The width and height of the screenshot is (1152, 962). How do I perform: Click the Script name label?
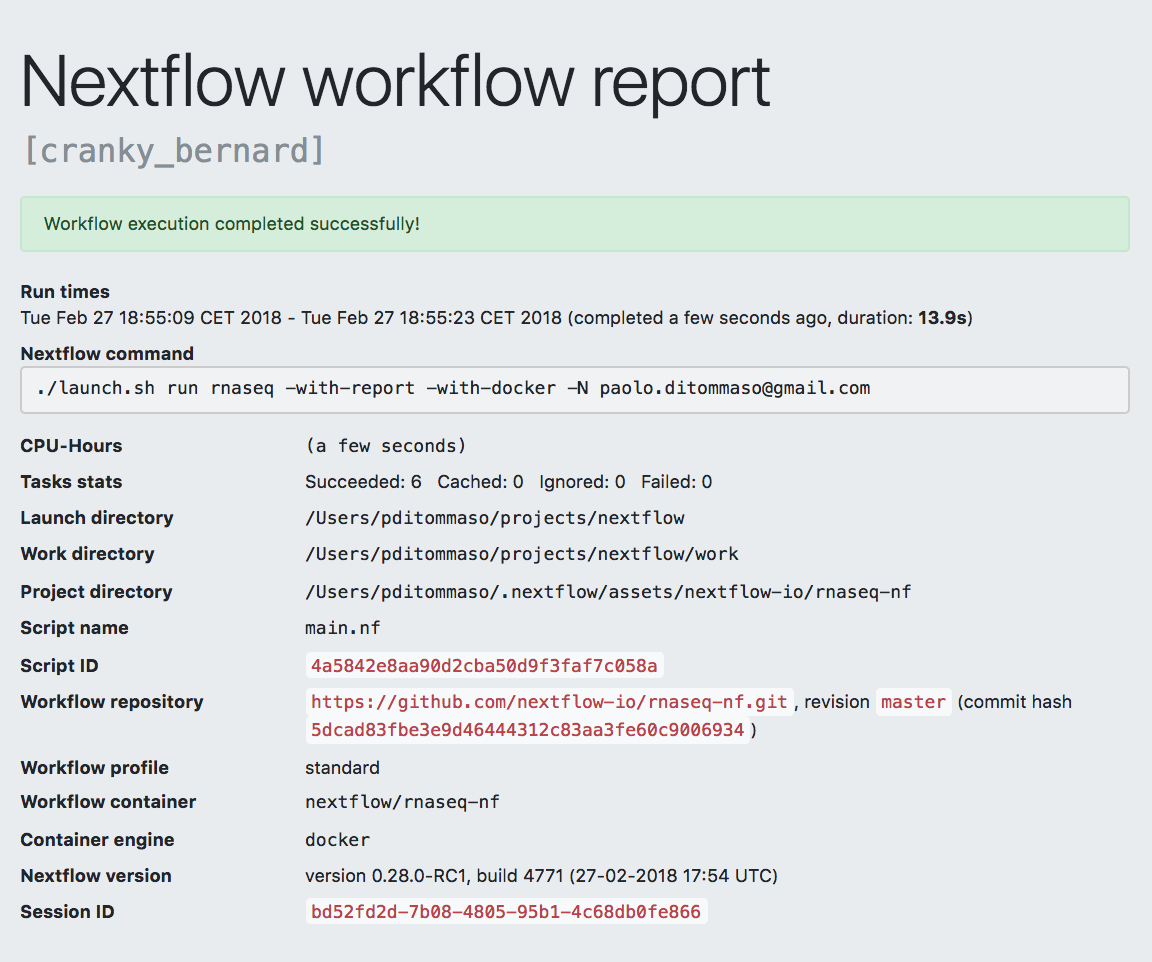(x=74, y=628)
